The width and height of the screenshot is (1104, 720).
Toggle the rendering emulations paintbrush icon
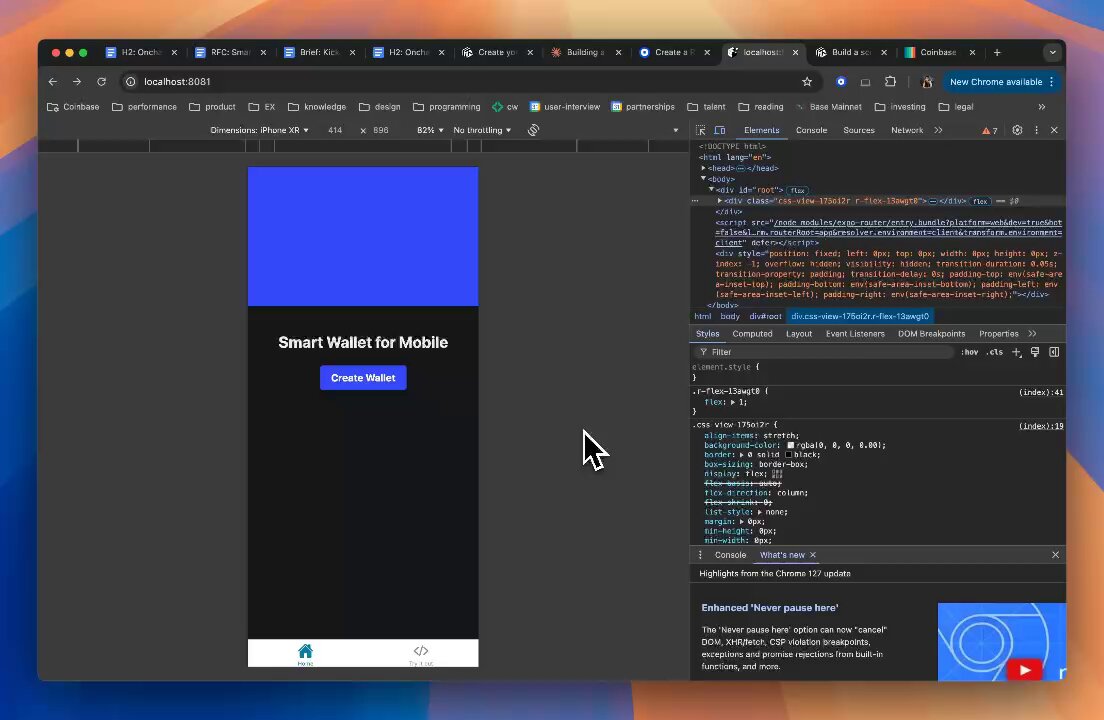tap(1035, 352)
